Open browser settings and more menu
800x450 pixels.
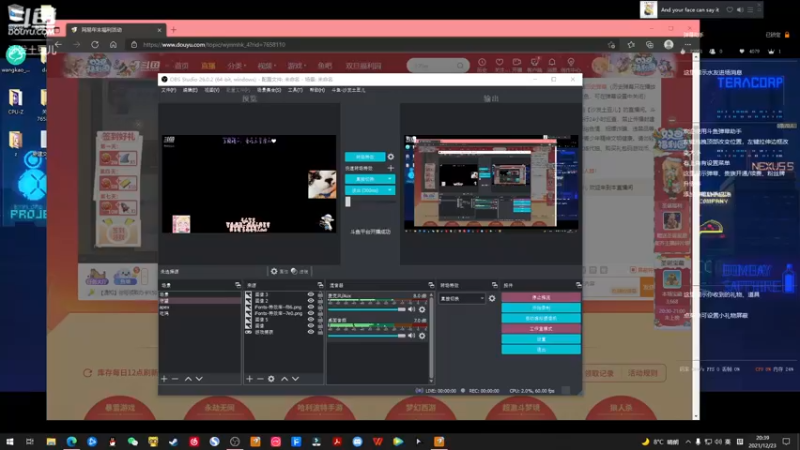pyautogui.click(x=688, y=44)
